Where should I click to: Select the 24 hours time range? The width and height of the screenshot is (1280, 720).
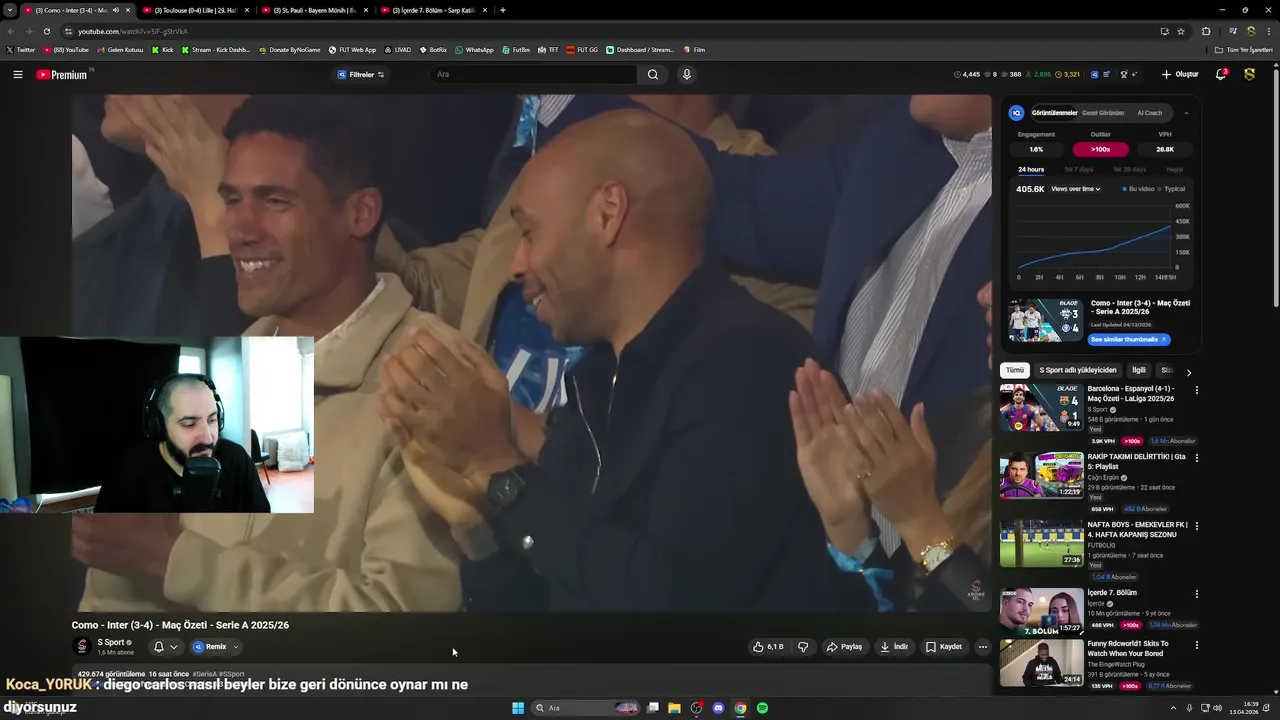click(1031, 170)
